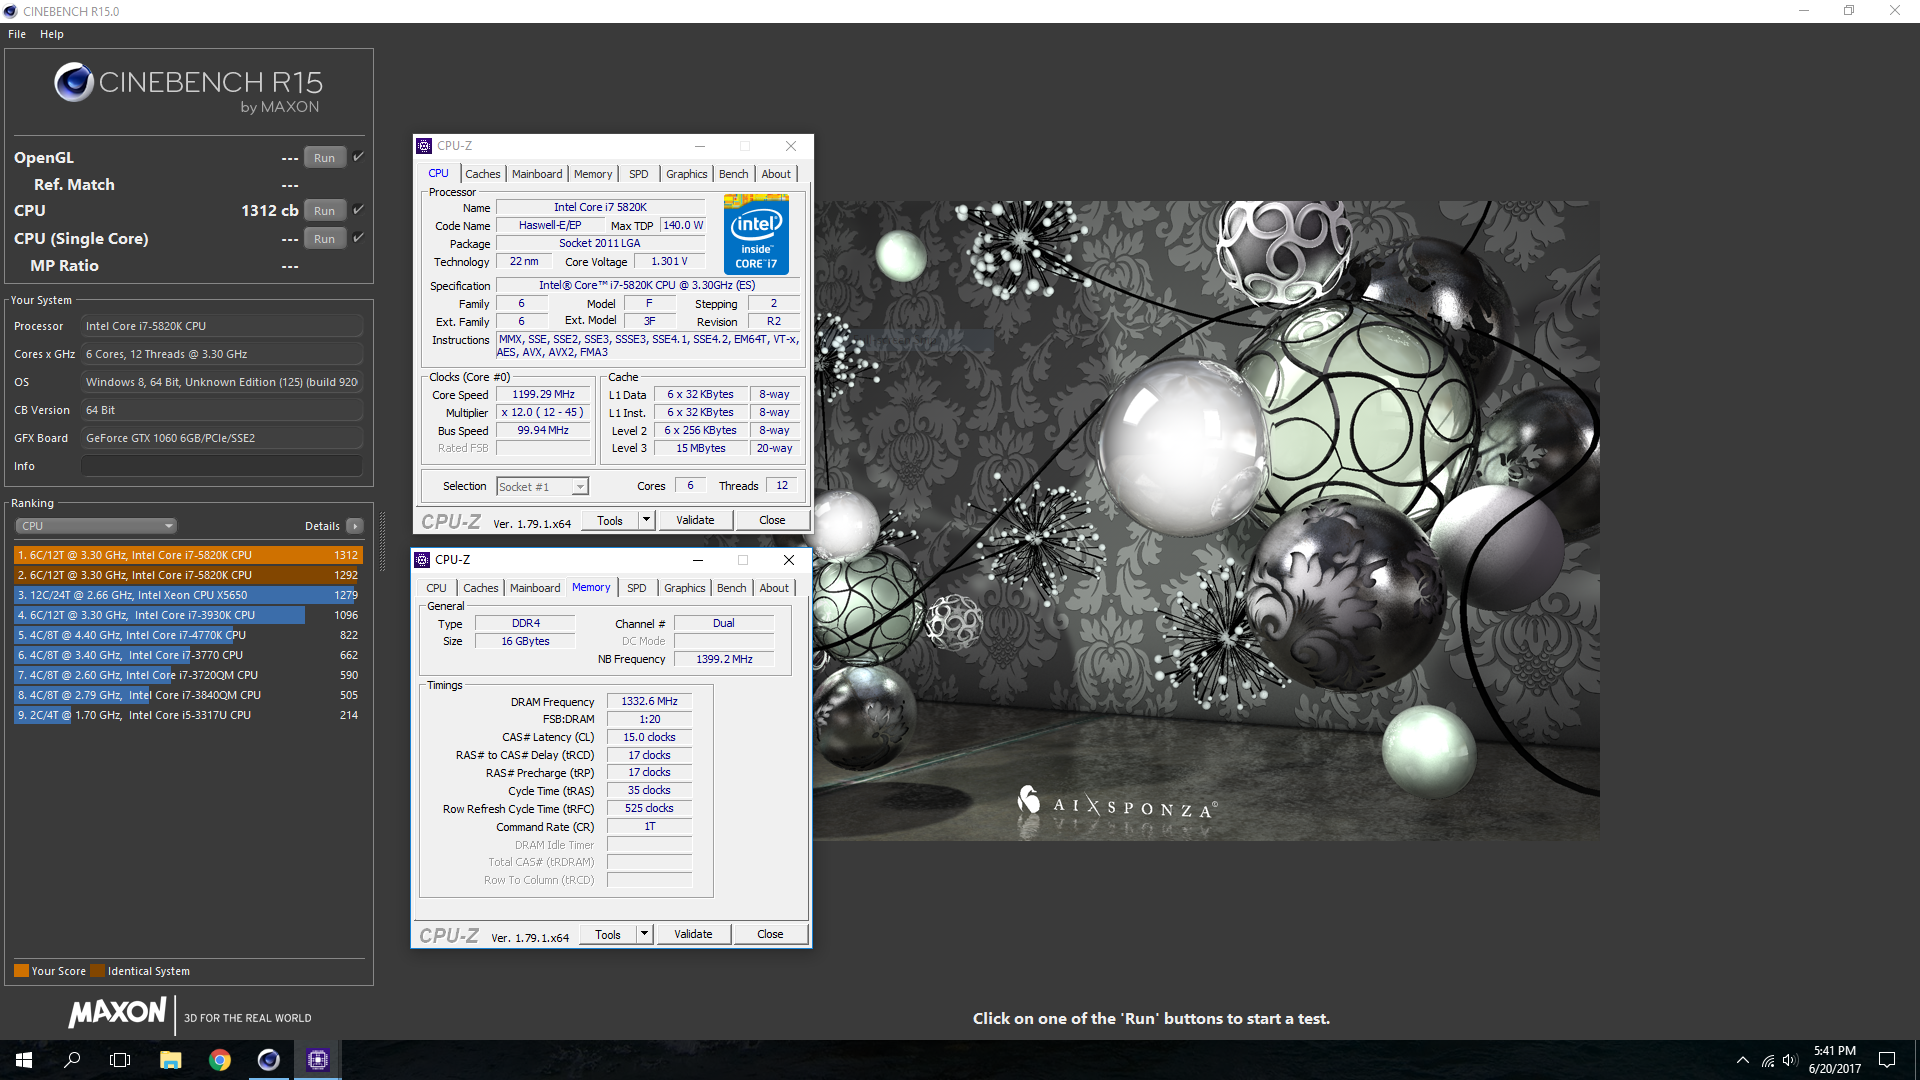Switch to Memory tab in upper CPU-Z

[x=593, y=174]
